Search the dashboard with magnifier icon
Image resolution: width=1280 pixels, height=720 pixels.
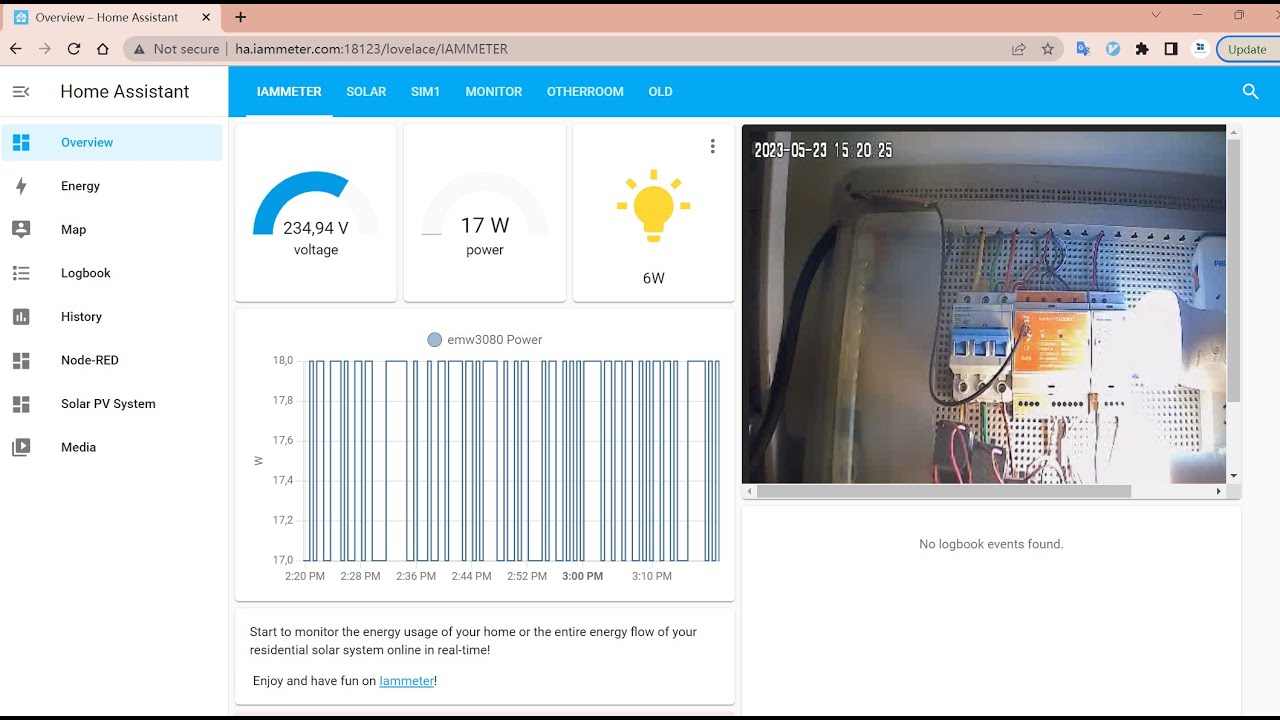[1250, 91]
